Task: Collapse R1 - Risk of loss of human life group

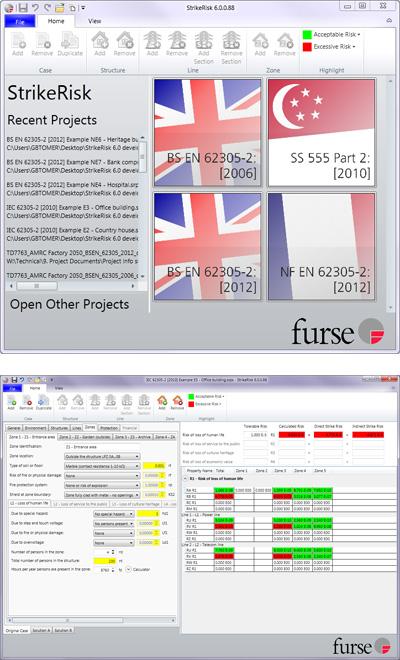Action: coord(186,479)
